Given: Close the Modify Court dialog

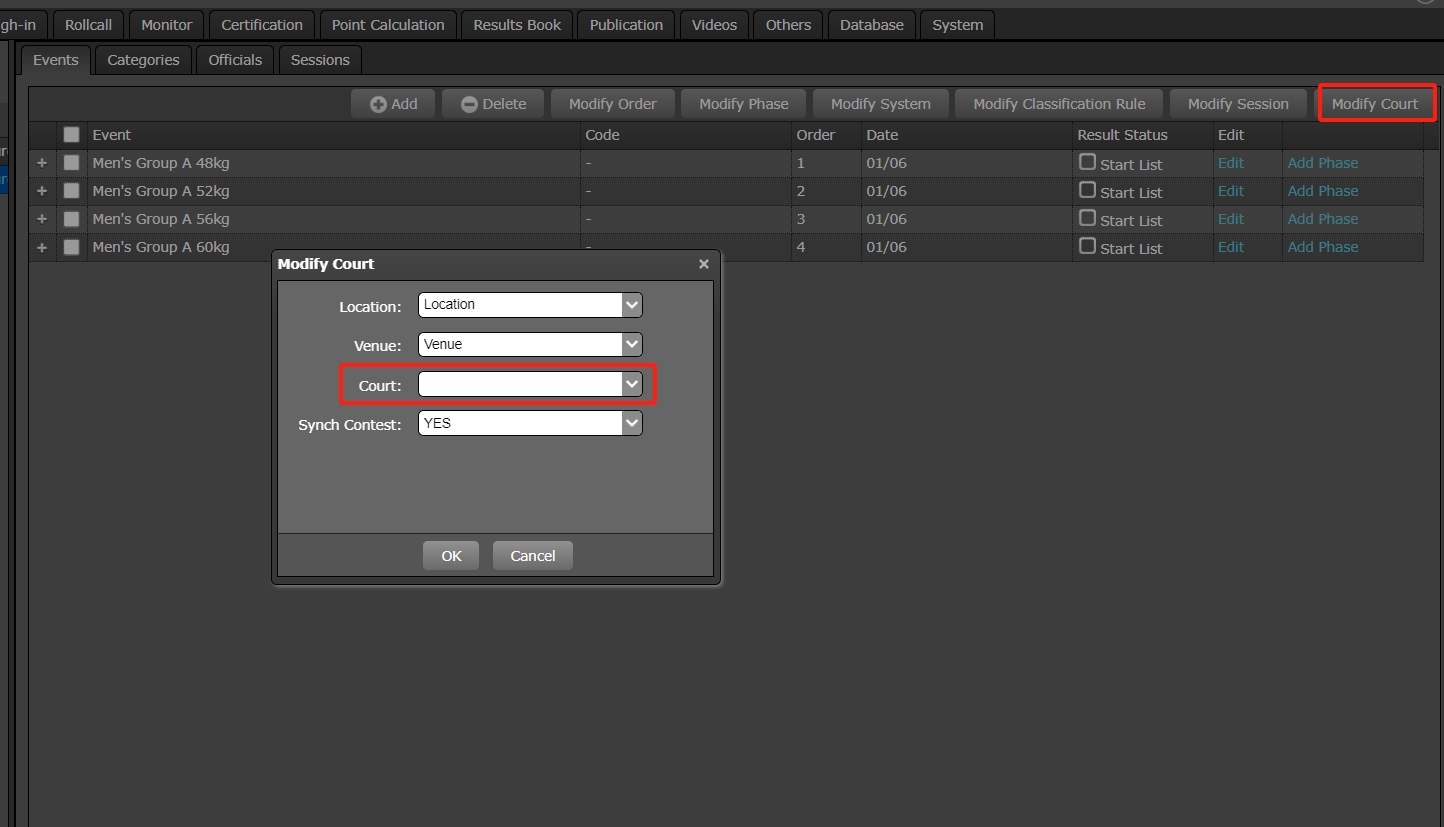Looking at the screenshot, I should pos(703,264).
